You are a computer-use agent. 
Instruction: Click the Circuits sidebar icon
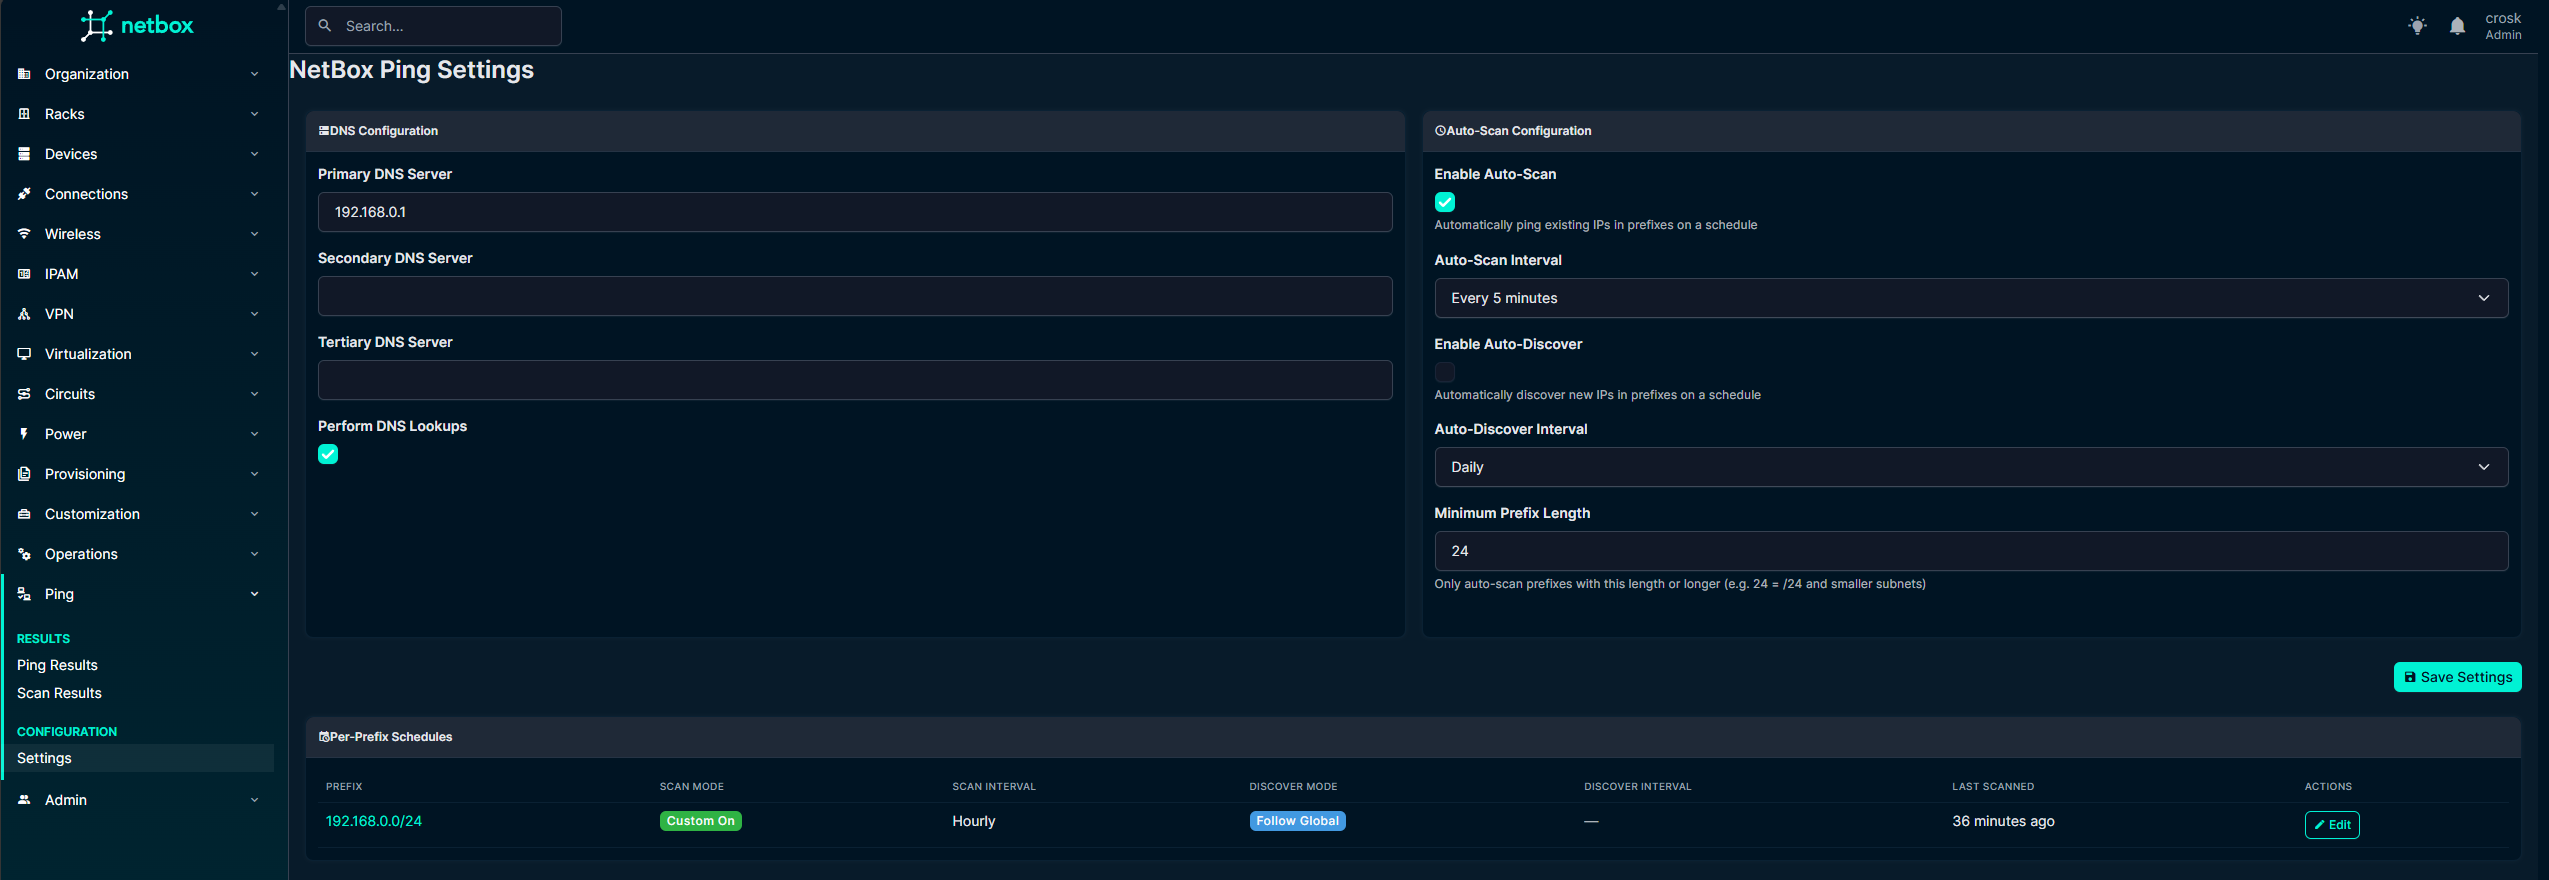[24, 394]
